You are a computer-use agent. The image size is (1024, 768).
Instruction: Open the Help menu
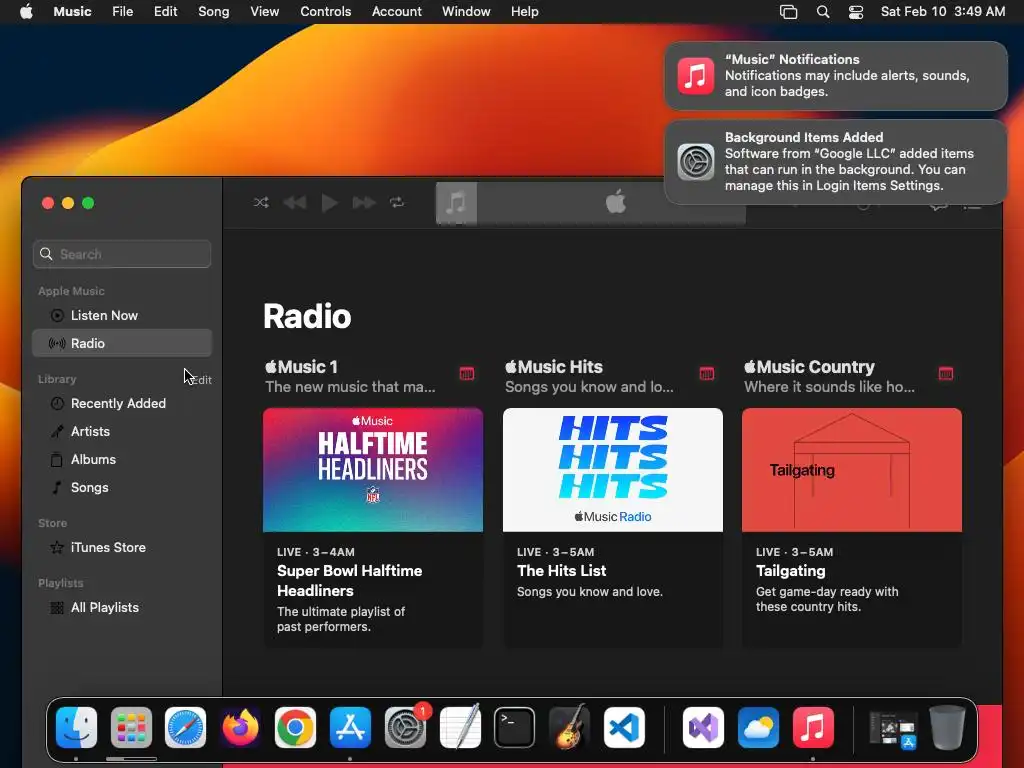pos(524,12)
